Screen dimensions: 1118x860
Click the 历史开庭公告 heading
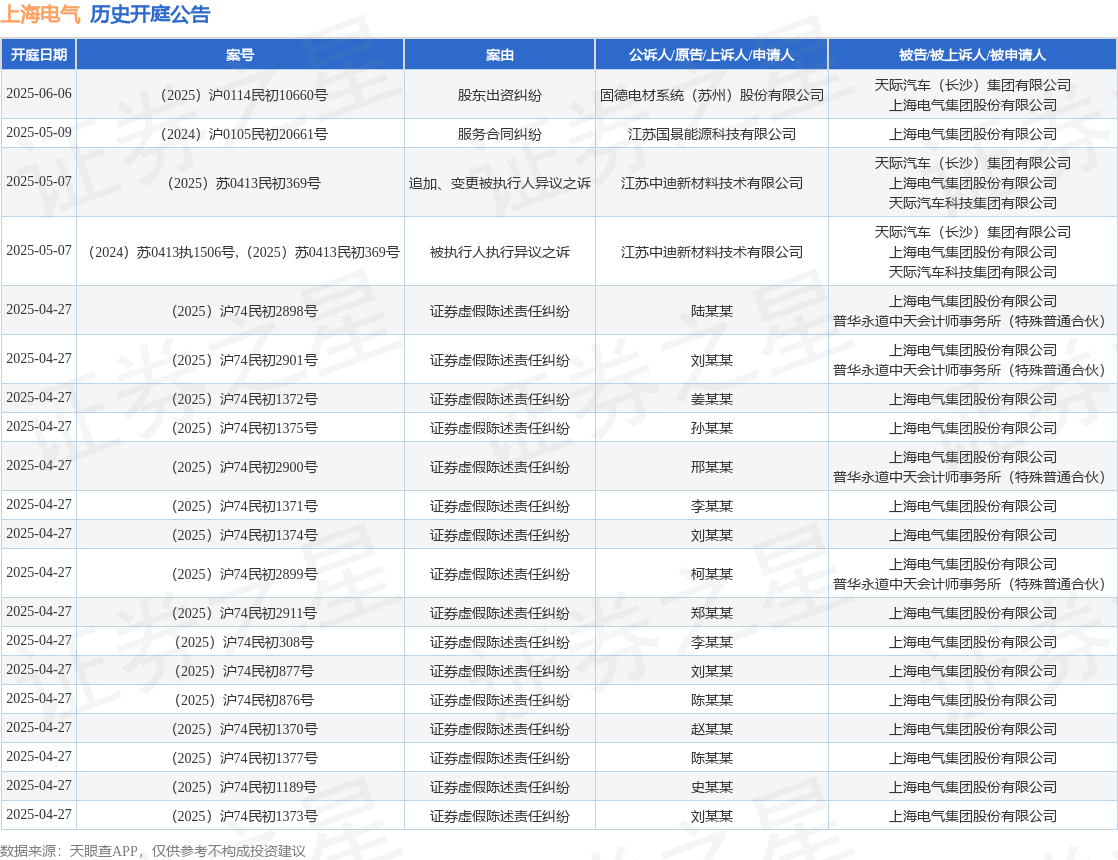[x=150, y=14]
